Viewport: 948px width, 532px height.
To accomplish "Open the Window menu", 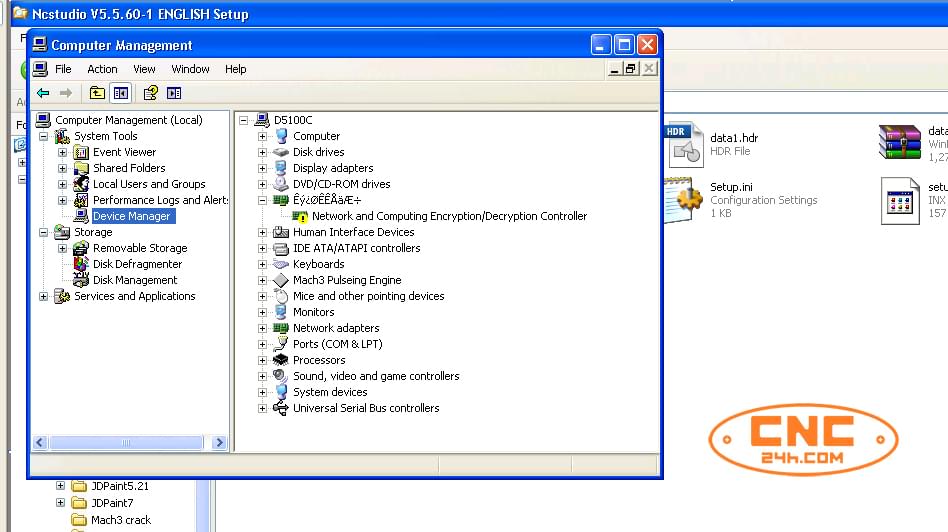I will pos(190,69).
